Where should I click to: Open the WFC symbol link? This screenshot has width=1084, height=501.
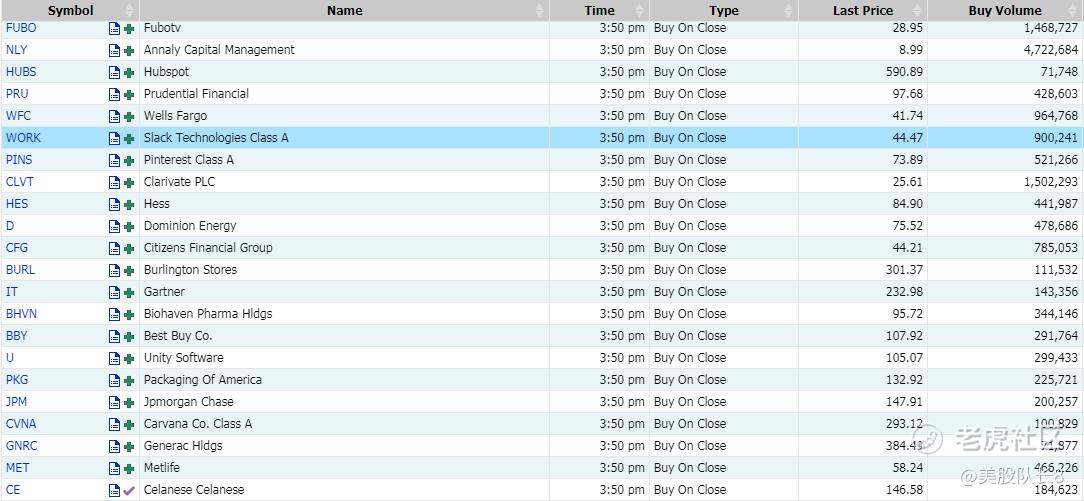tap(18, 116)
